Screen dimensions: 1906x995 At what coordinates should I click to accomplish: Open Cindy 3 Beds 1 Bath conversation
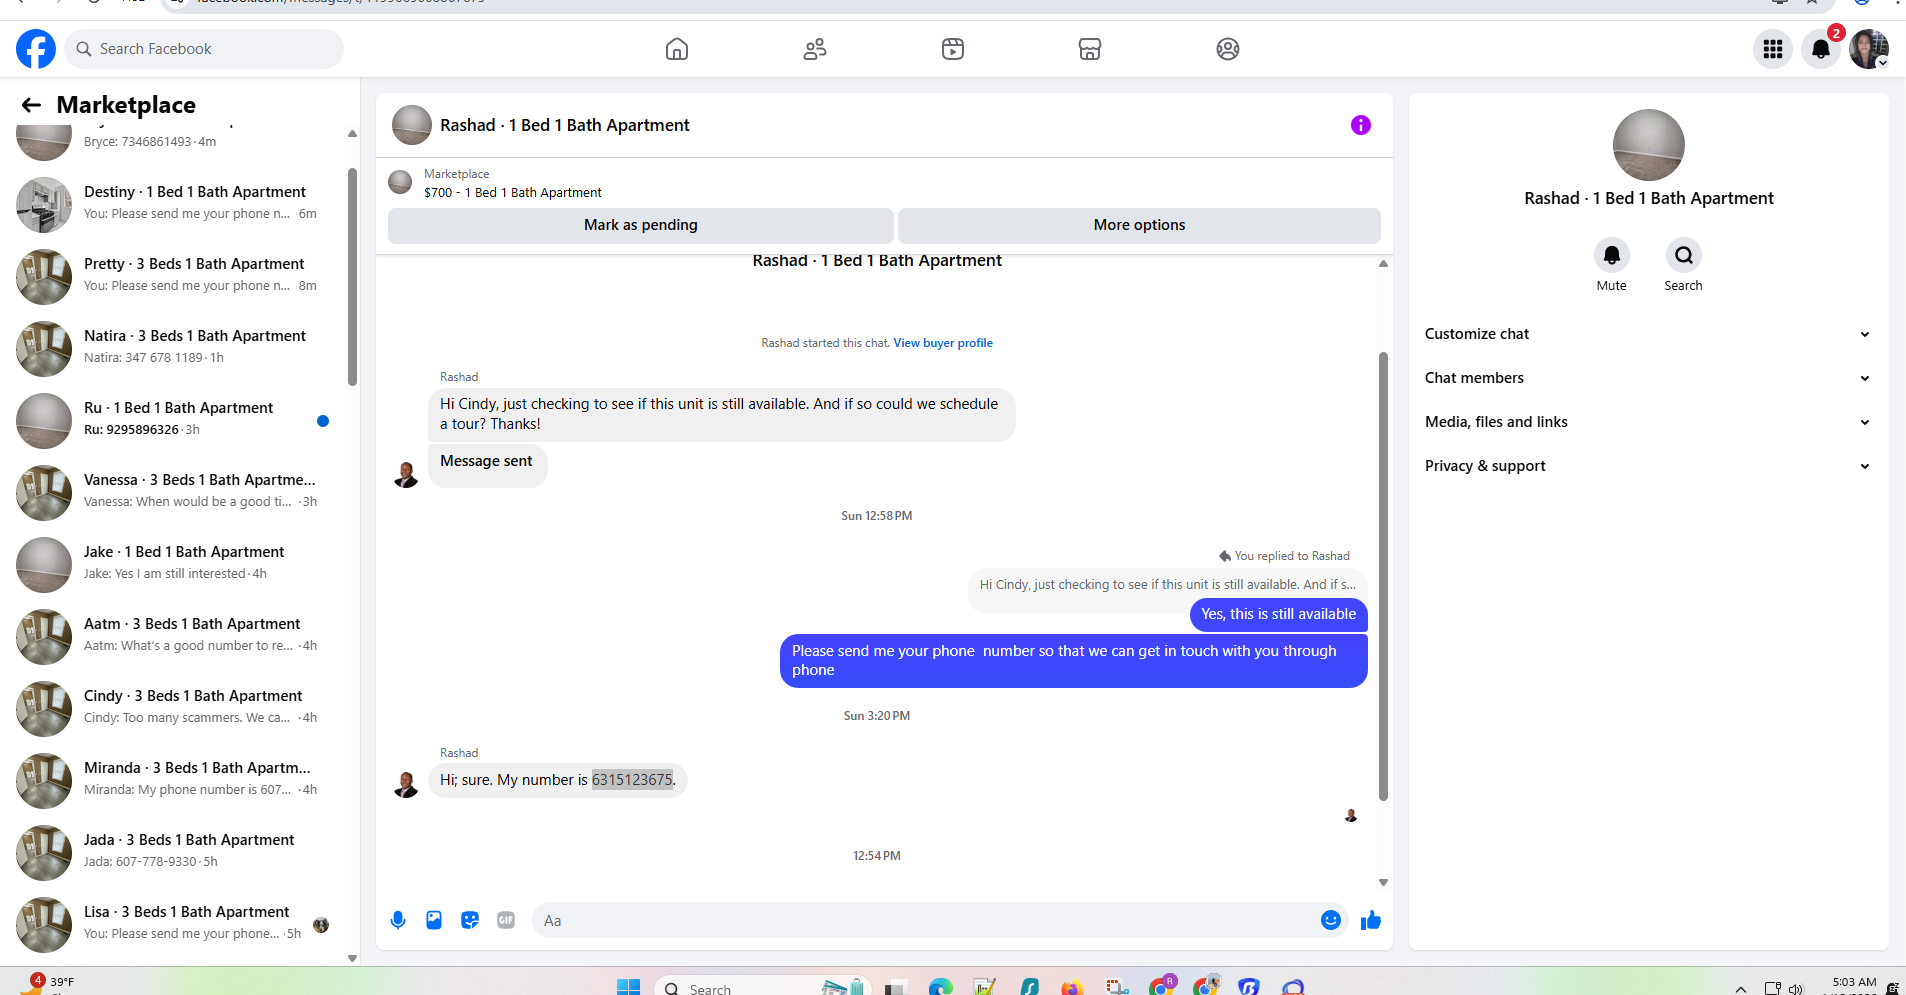(175, 709)
